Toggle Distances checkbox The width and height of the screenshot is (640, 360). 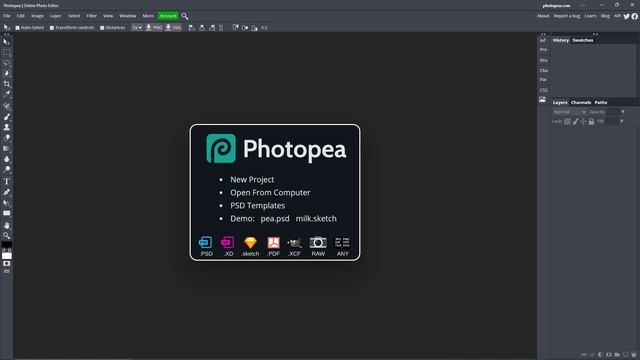[102, 28]
